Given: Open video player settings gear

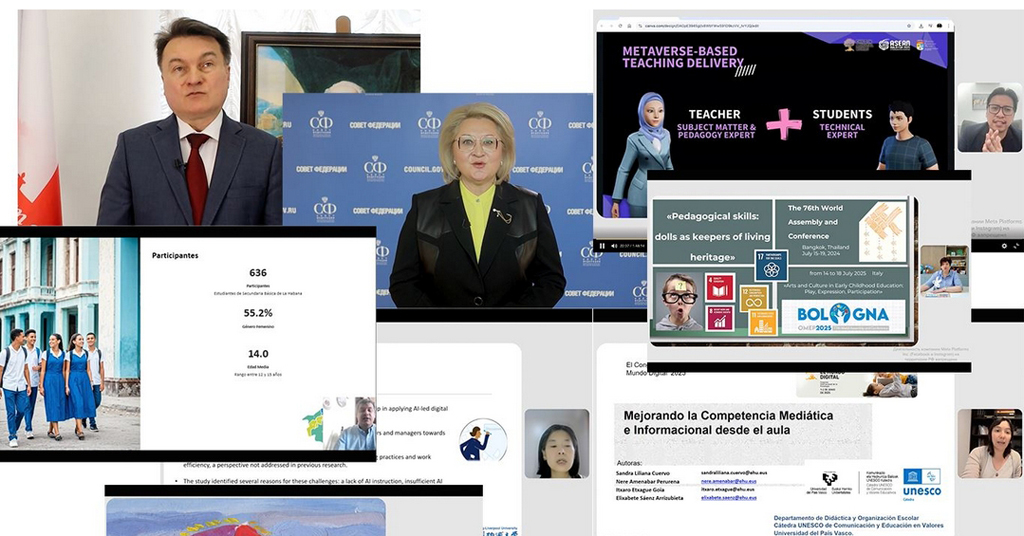Looking at the screenshot, I should click(x=1004, y=246).
